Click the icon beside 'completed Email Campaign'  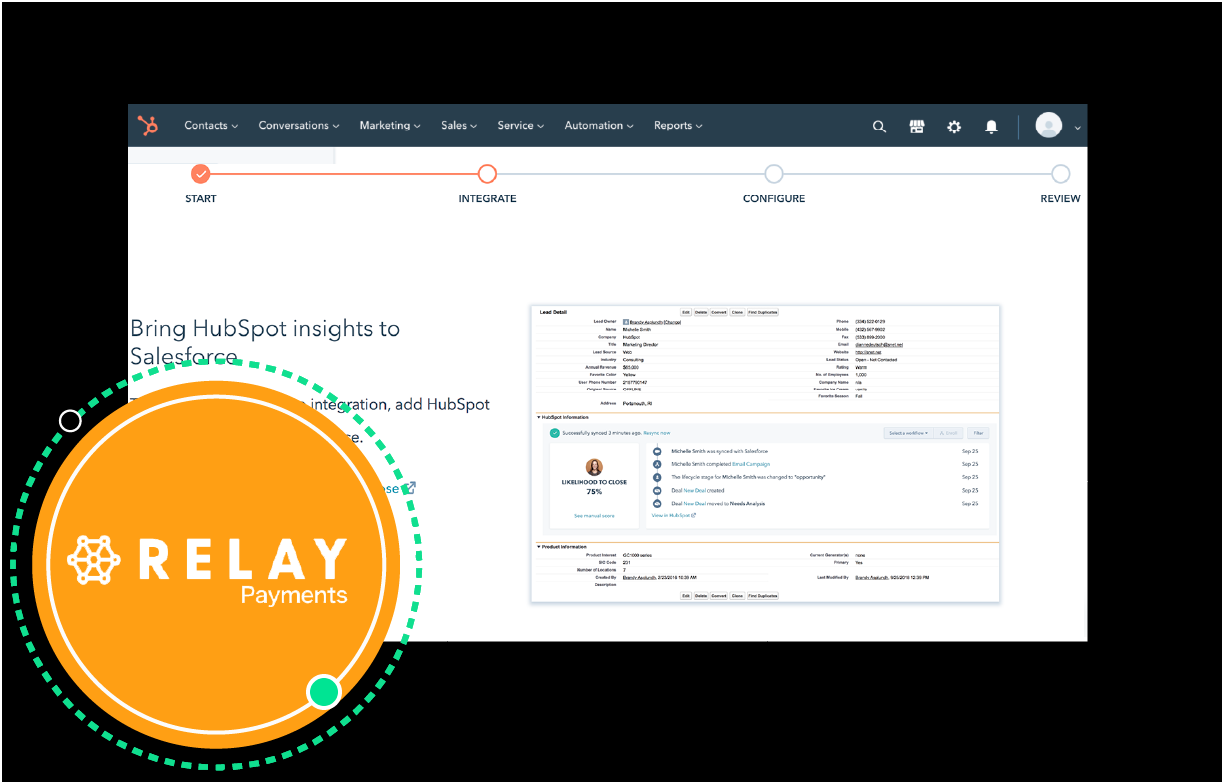(657, 464)
